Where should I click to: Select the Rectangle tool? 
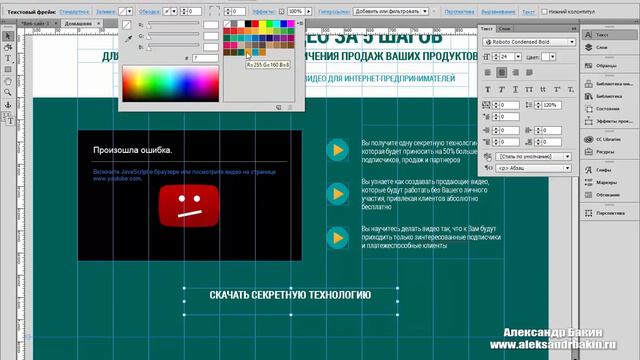[8, 70]
